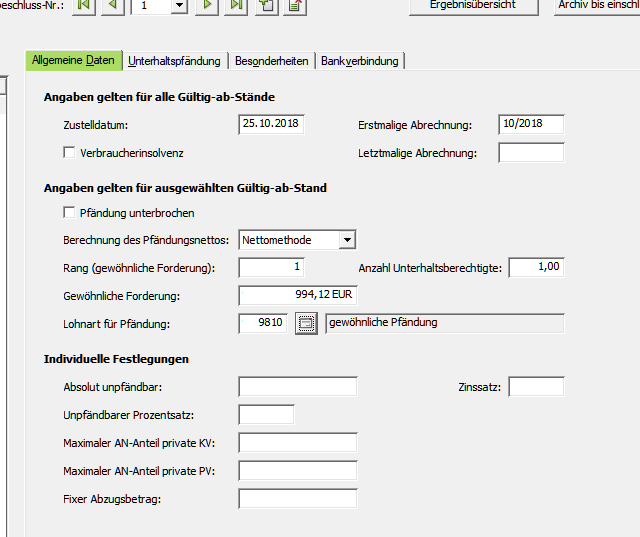Enable Verbraucherinsolvenz checkbox
The image size is (640, 537).
(x=69, y=153)
